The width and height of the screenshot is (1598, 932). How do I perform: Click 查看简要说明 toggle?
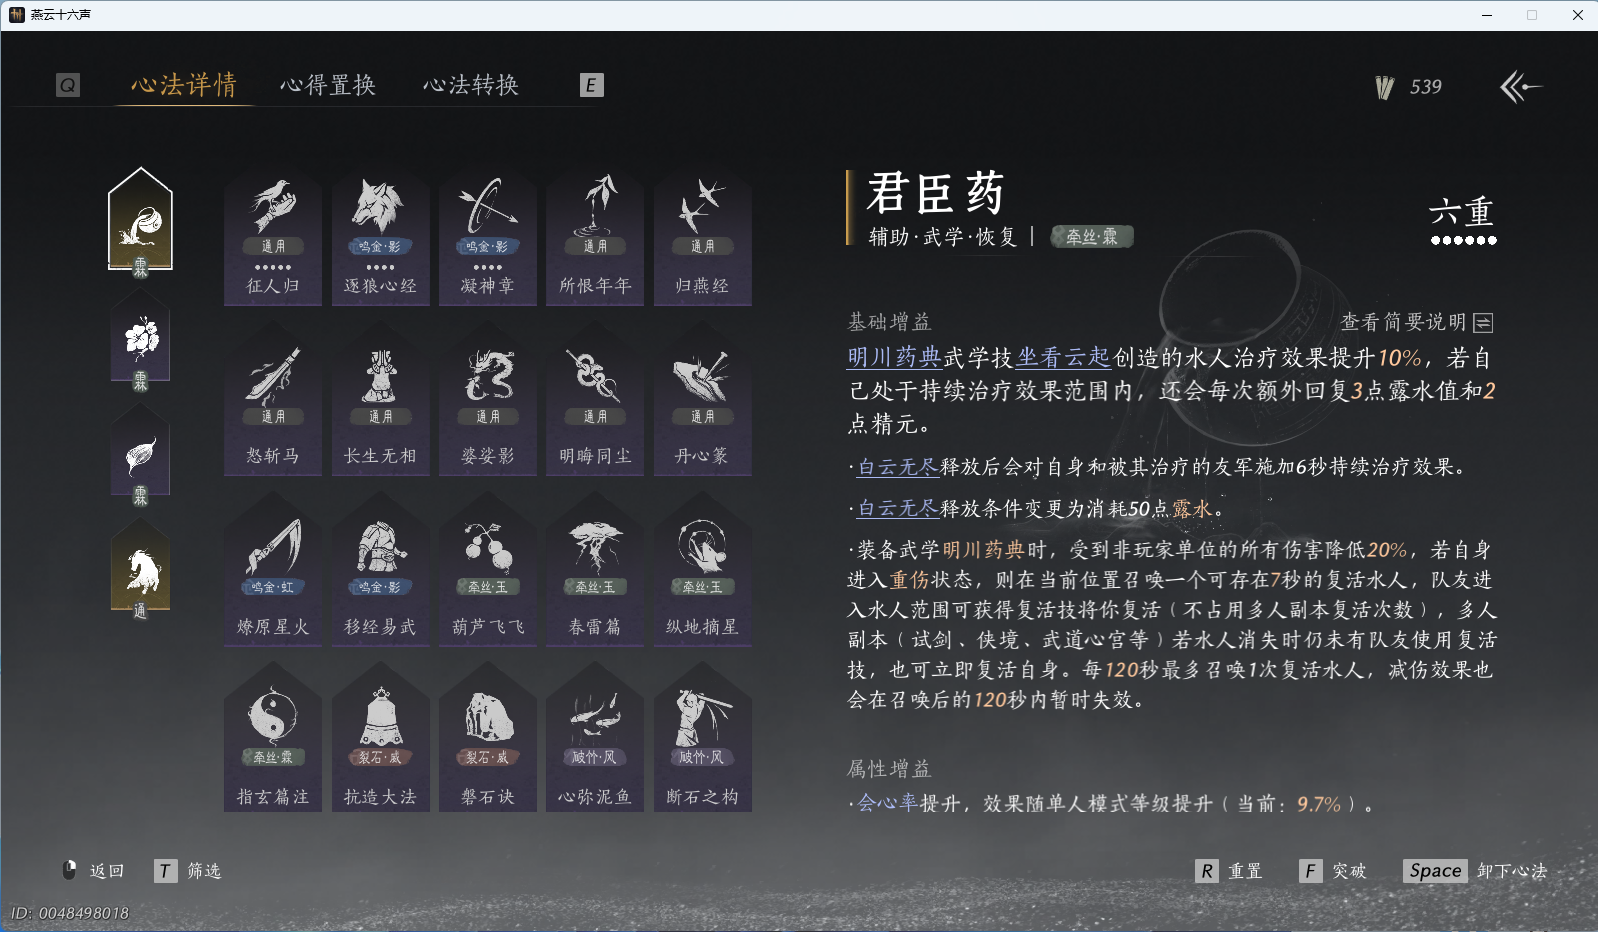tap(1417, 322)
